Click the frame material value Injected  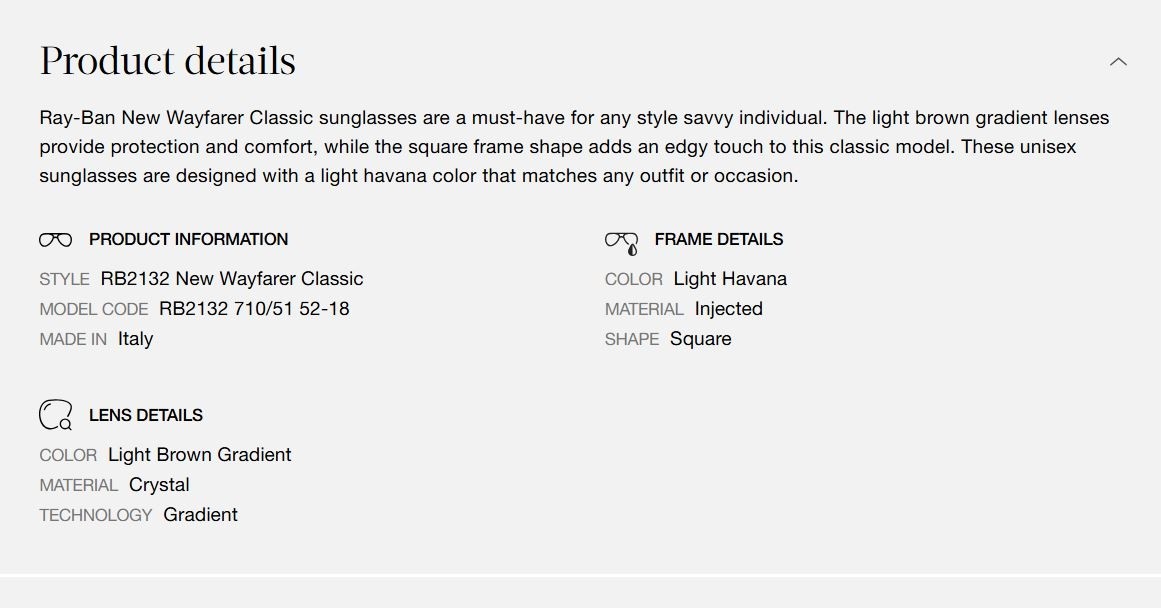[728, 309]
